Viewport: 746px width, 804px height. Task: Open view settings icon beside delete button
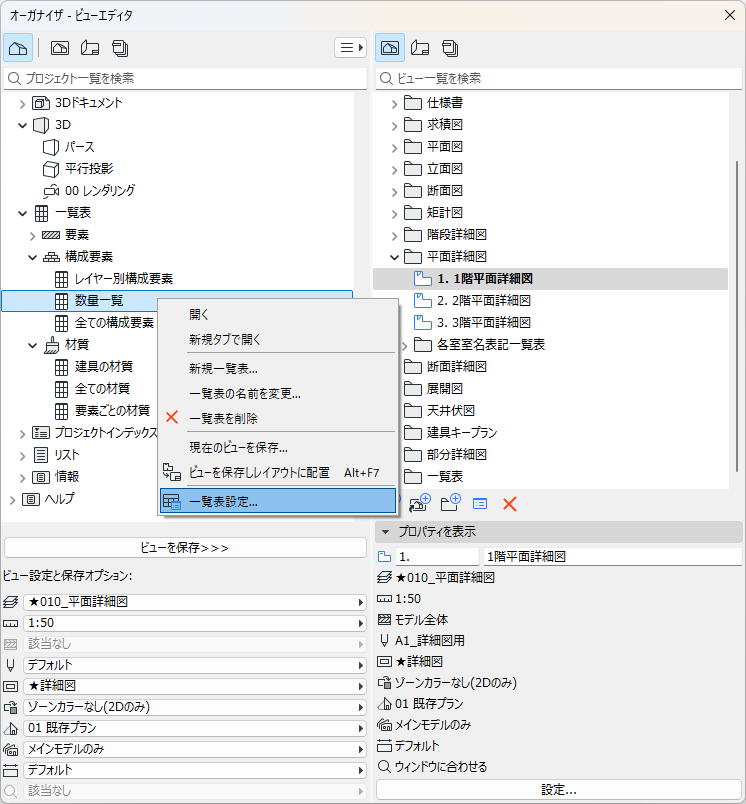[480, 504]
